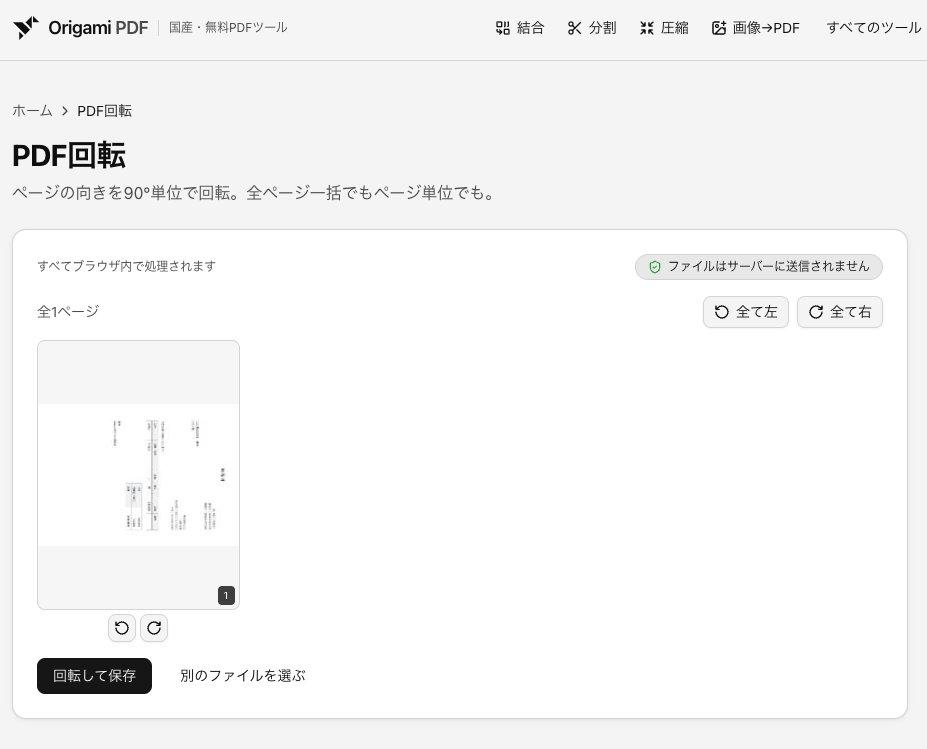Screen dimensions: 927x749
Task: Open the 結合 (merge) tool
Action: coord(520,28)
